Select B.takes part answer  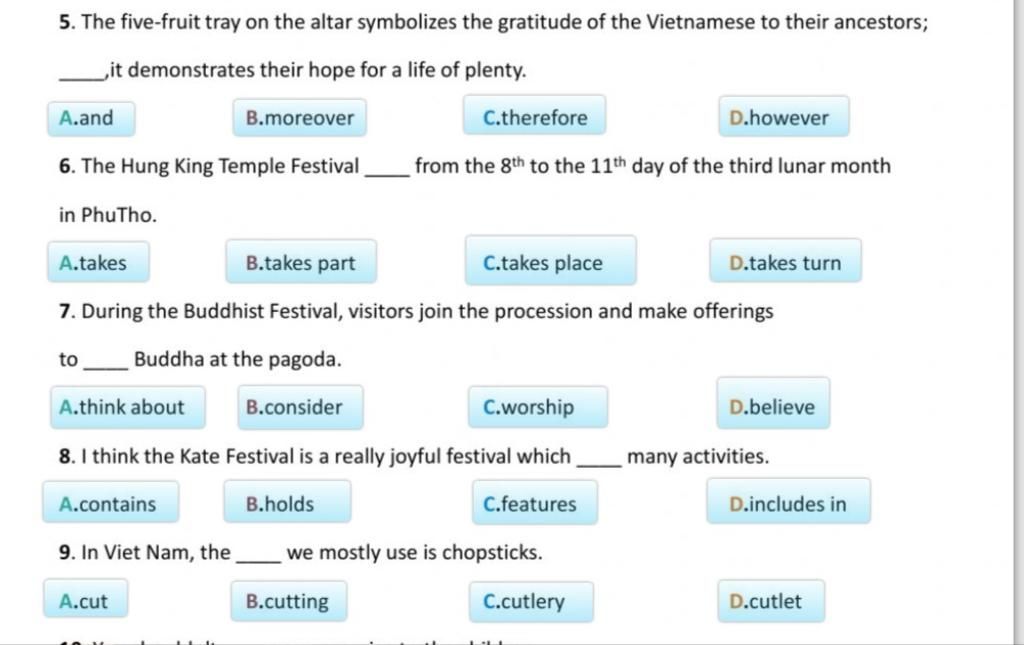pos(301,261)
